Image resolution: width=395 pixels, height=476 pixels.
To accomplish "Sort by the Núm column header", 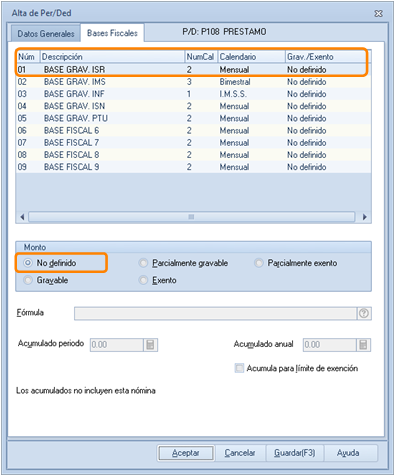I will 28,57.
